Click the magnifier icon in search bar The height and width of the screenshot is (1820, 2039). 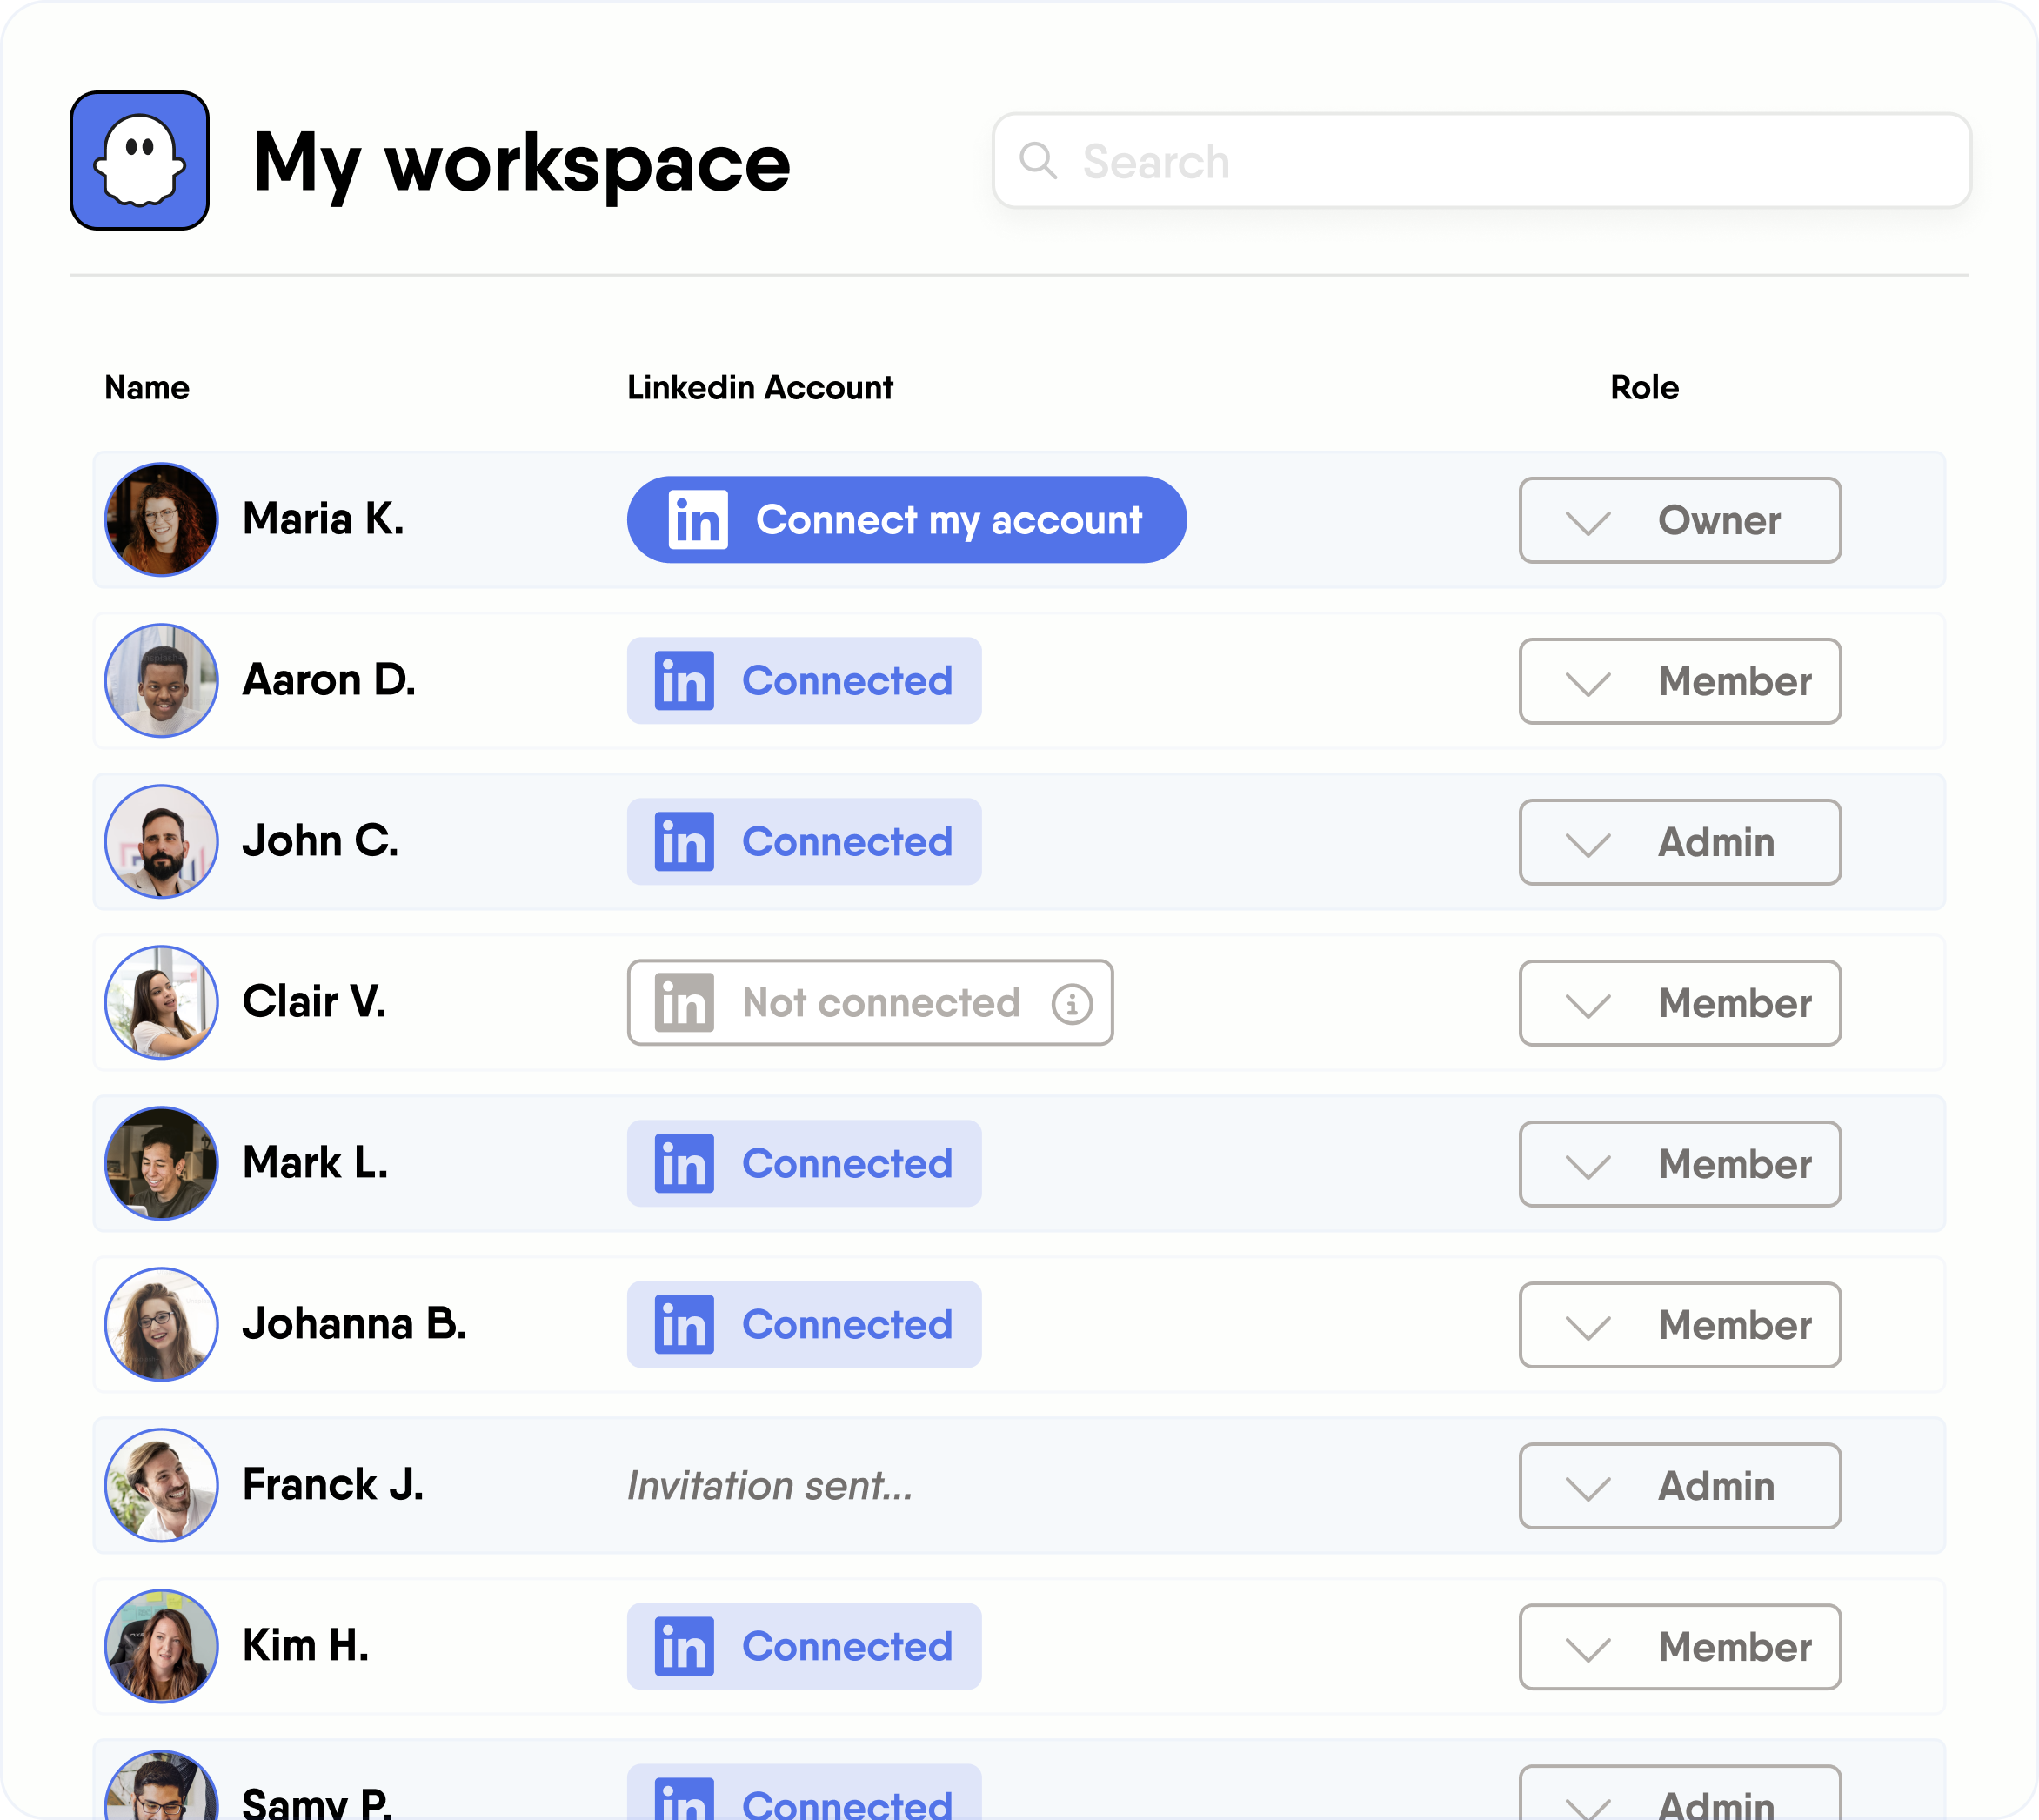1037,160
